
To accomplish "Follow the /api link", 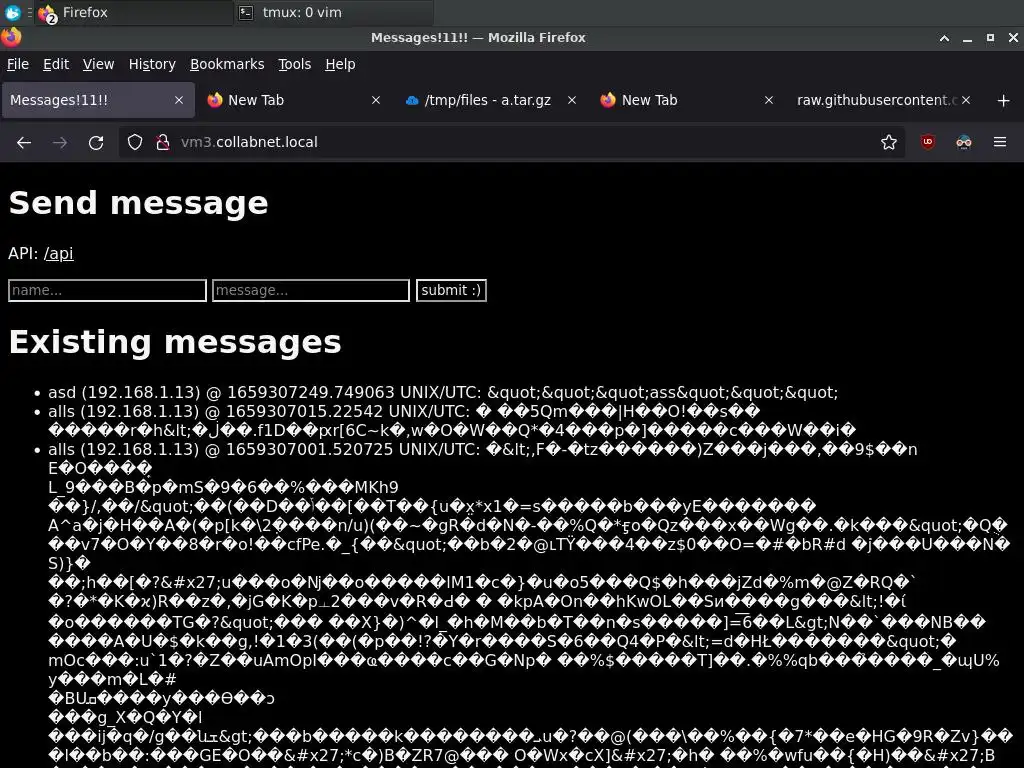I will (58, 253).
